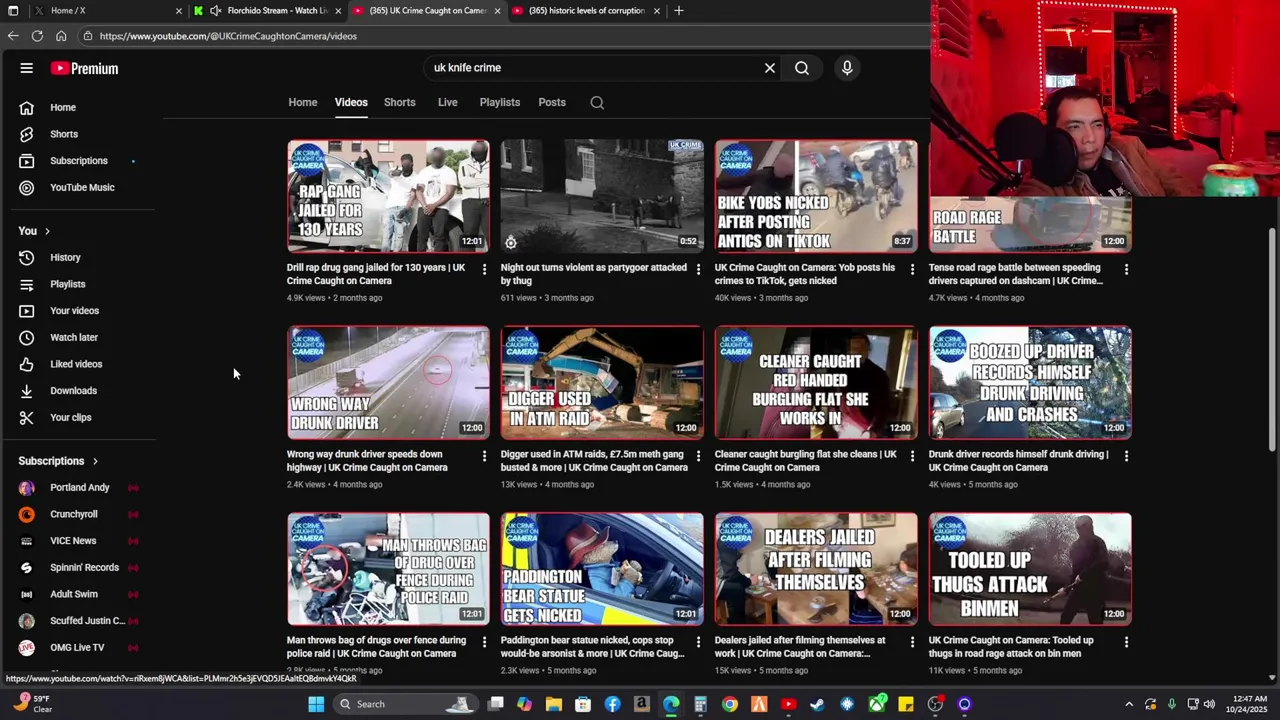
Task: Search within channel magnifier icon
Action: tap(597, 102)
